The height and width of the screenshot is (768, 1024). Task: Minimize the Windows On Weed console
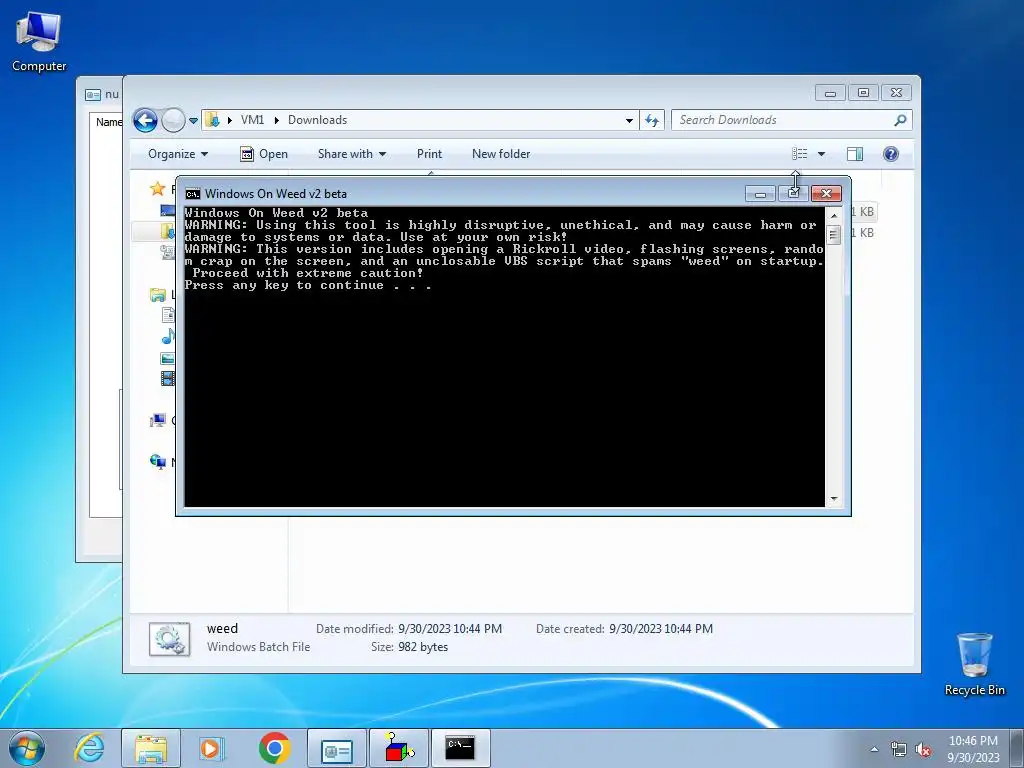coord(760,194)
